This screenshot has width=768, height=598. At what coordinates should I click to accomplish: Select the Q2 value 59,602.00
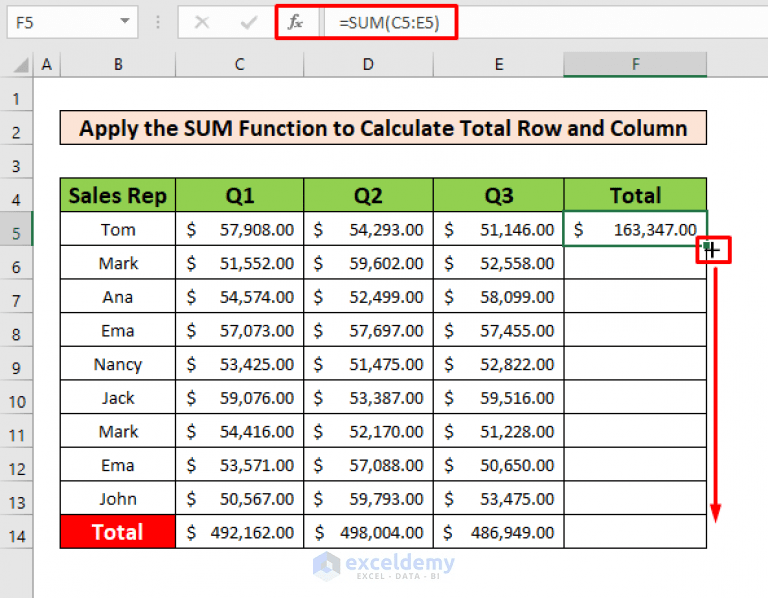point(368,263)
